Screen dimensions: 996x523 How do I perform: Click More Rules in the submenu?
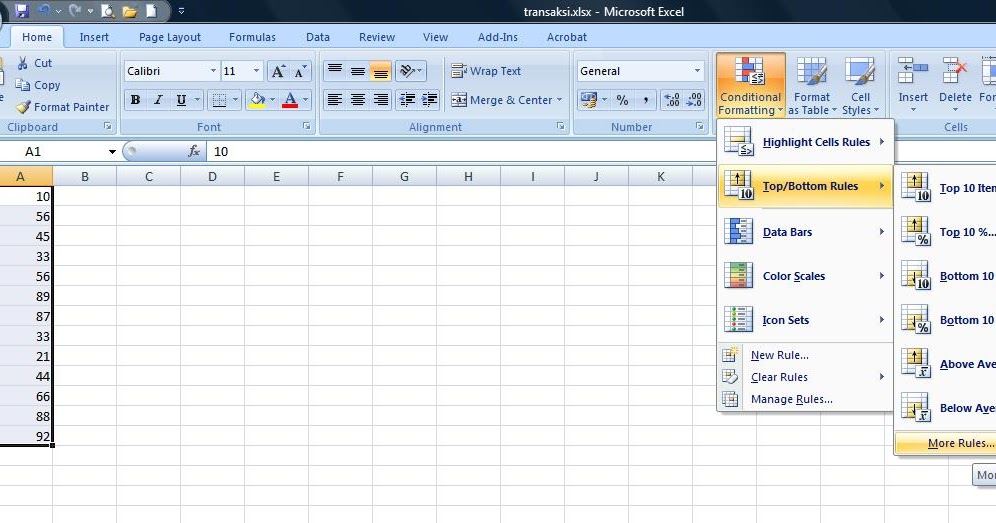click(x=946, y=443)
